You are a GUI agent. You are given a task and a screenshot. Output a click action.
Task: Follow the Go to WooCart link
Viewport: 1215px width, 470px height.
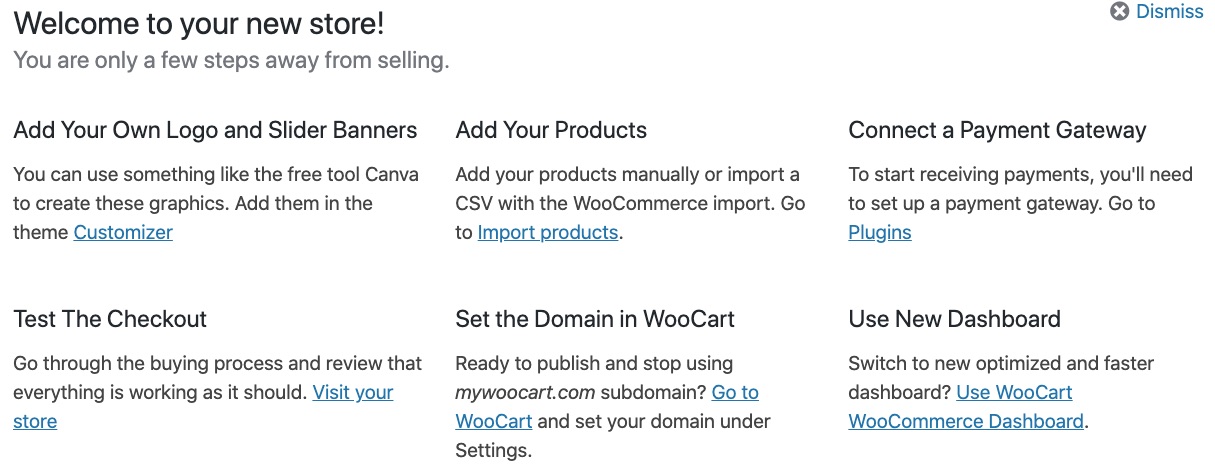click(735, 392)
